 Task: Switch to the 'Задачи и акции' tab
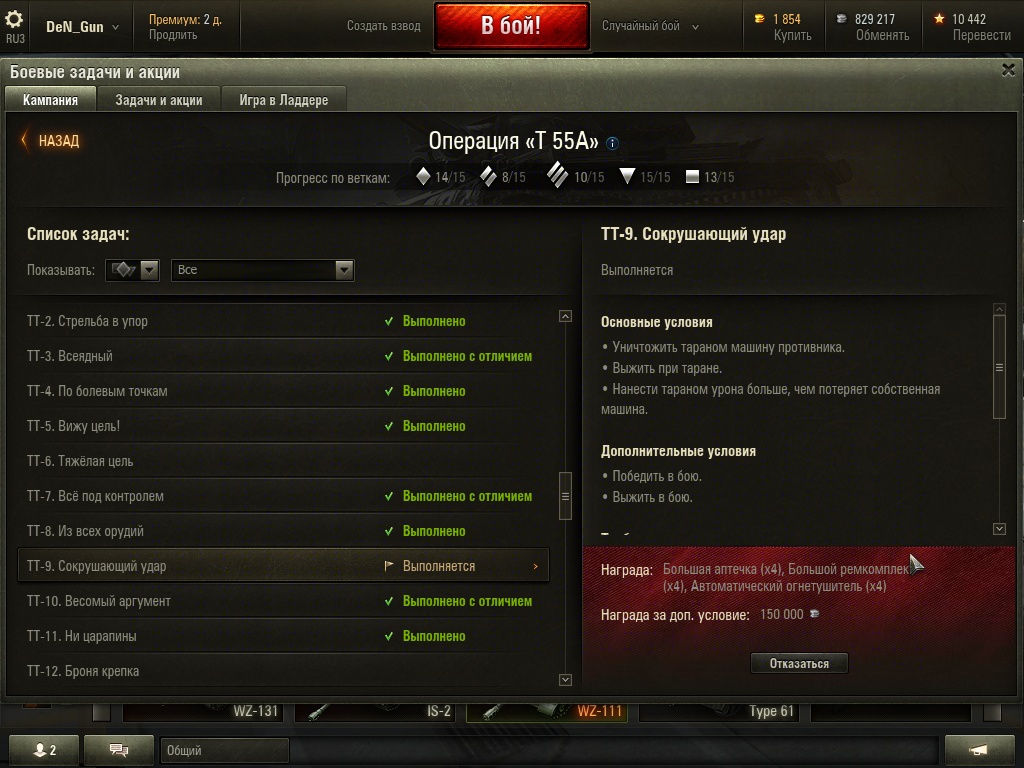point(159,100)
